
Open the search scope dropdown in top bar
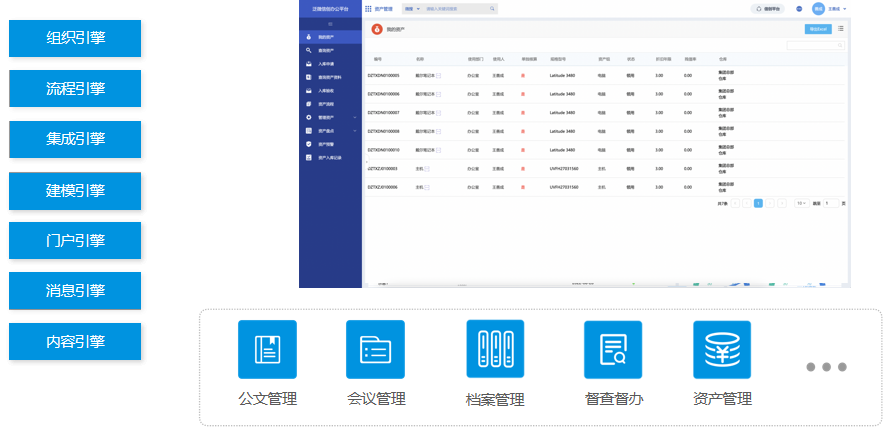tap(412, 9)
